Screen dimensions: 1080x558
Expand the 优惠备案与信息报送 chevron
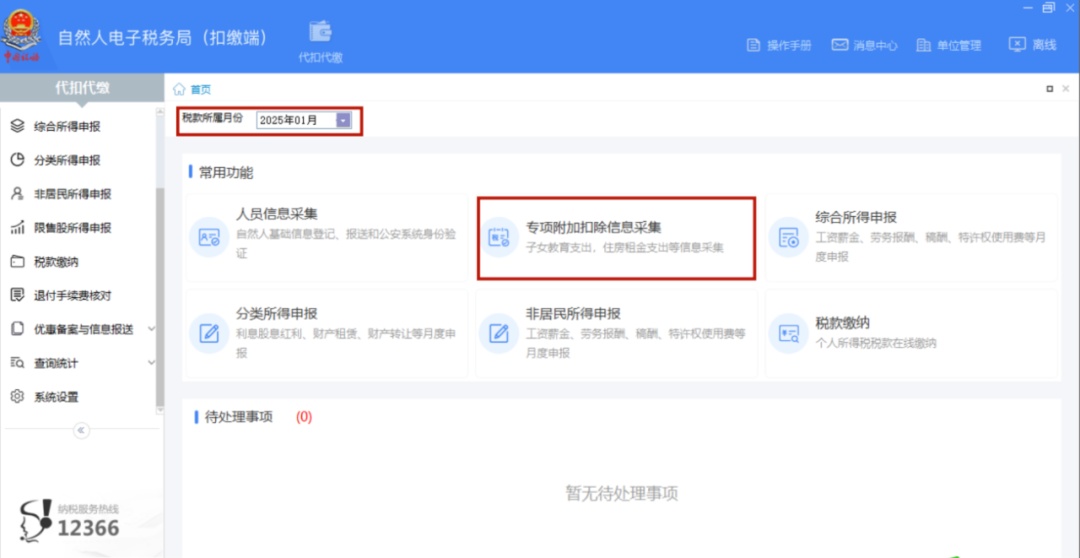(x=152, y=329)
